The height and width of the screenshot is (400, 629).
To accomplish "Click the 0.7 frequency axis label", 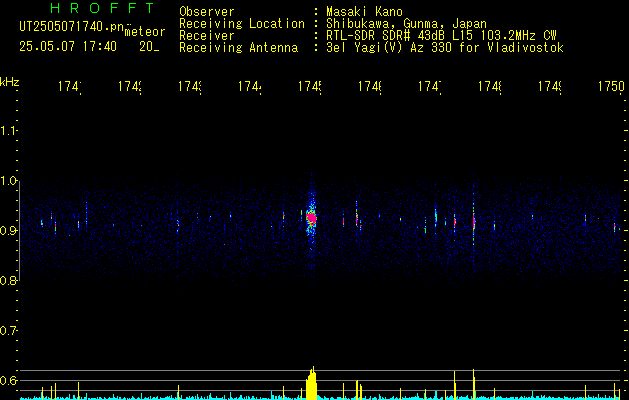I will tap(9, 331).
